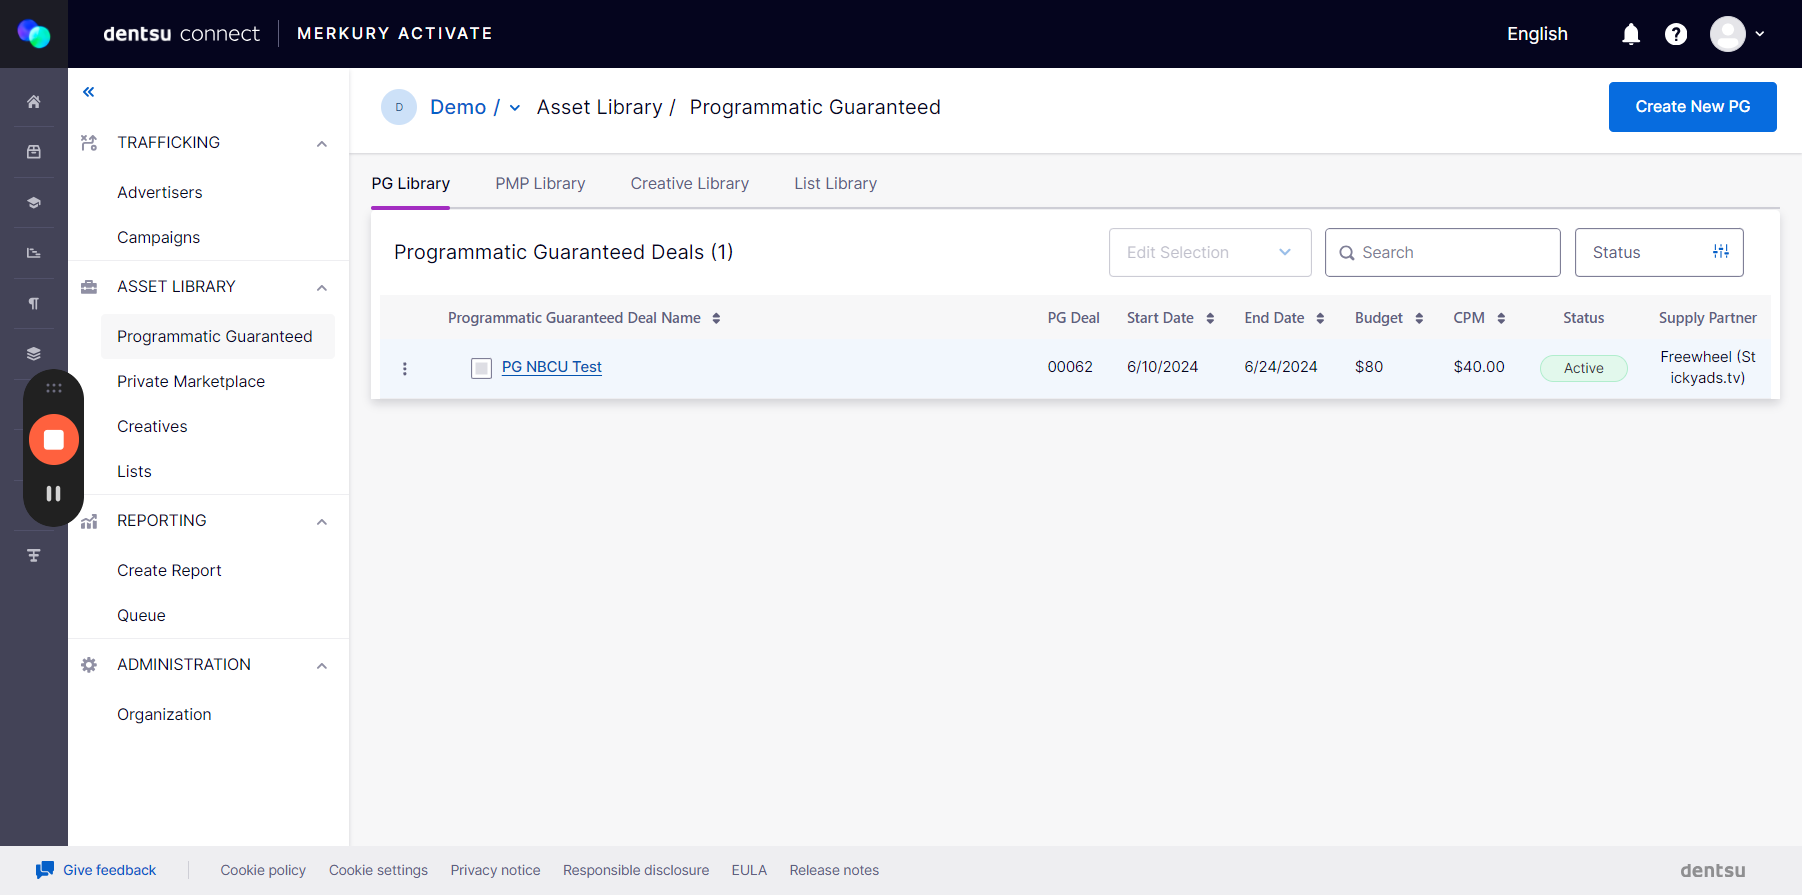Image resolution: width=1802 pixels, height=895 pixels.
Task: Open the notifications bell
Action: coord(1631,34)
